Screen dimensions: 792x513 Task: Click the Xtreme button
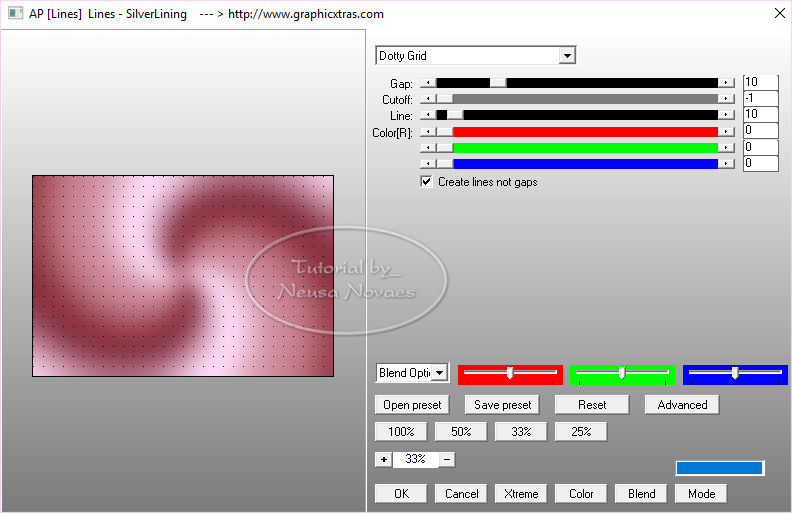coord(521,494)
